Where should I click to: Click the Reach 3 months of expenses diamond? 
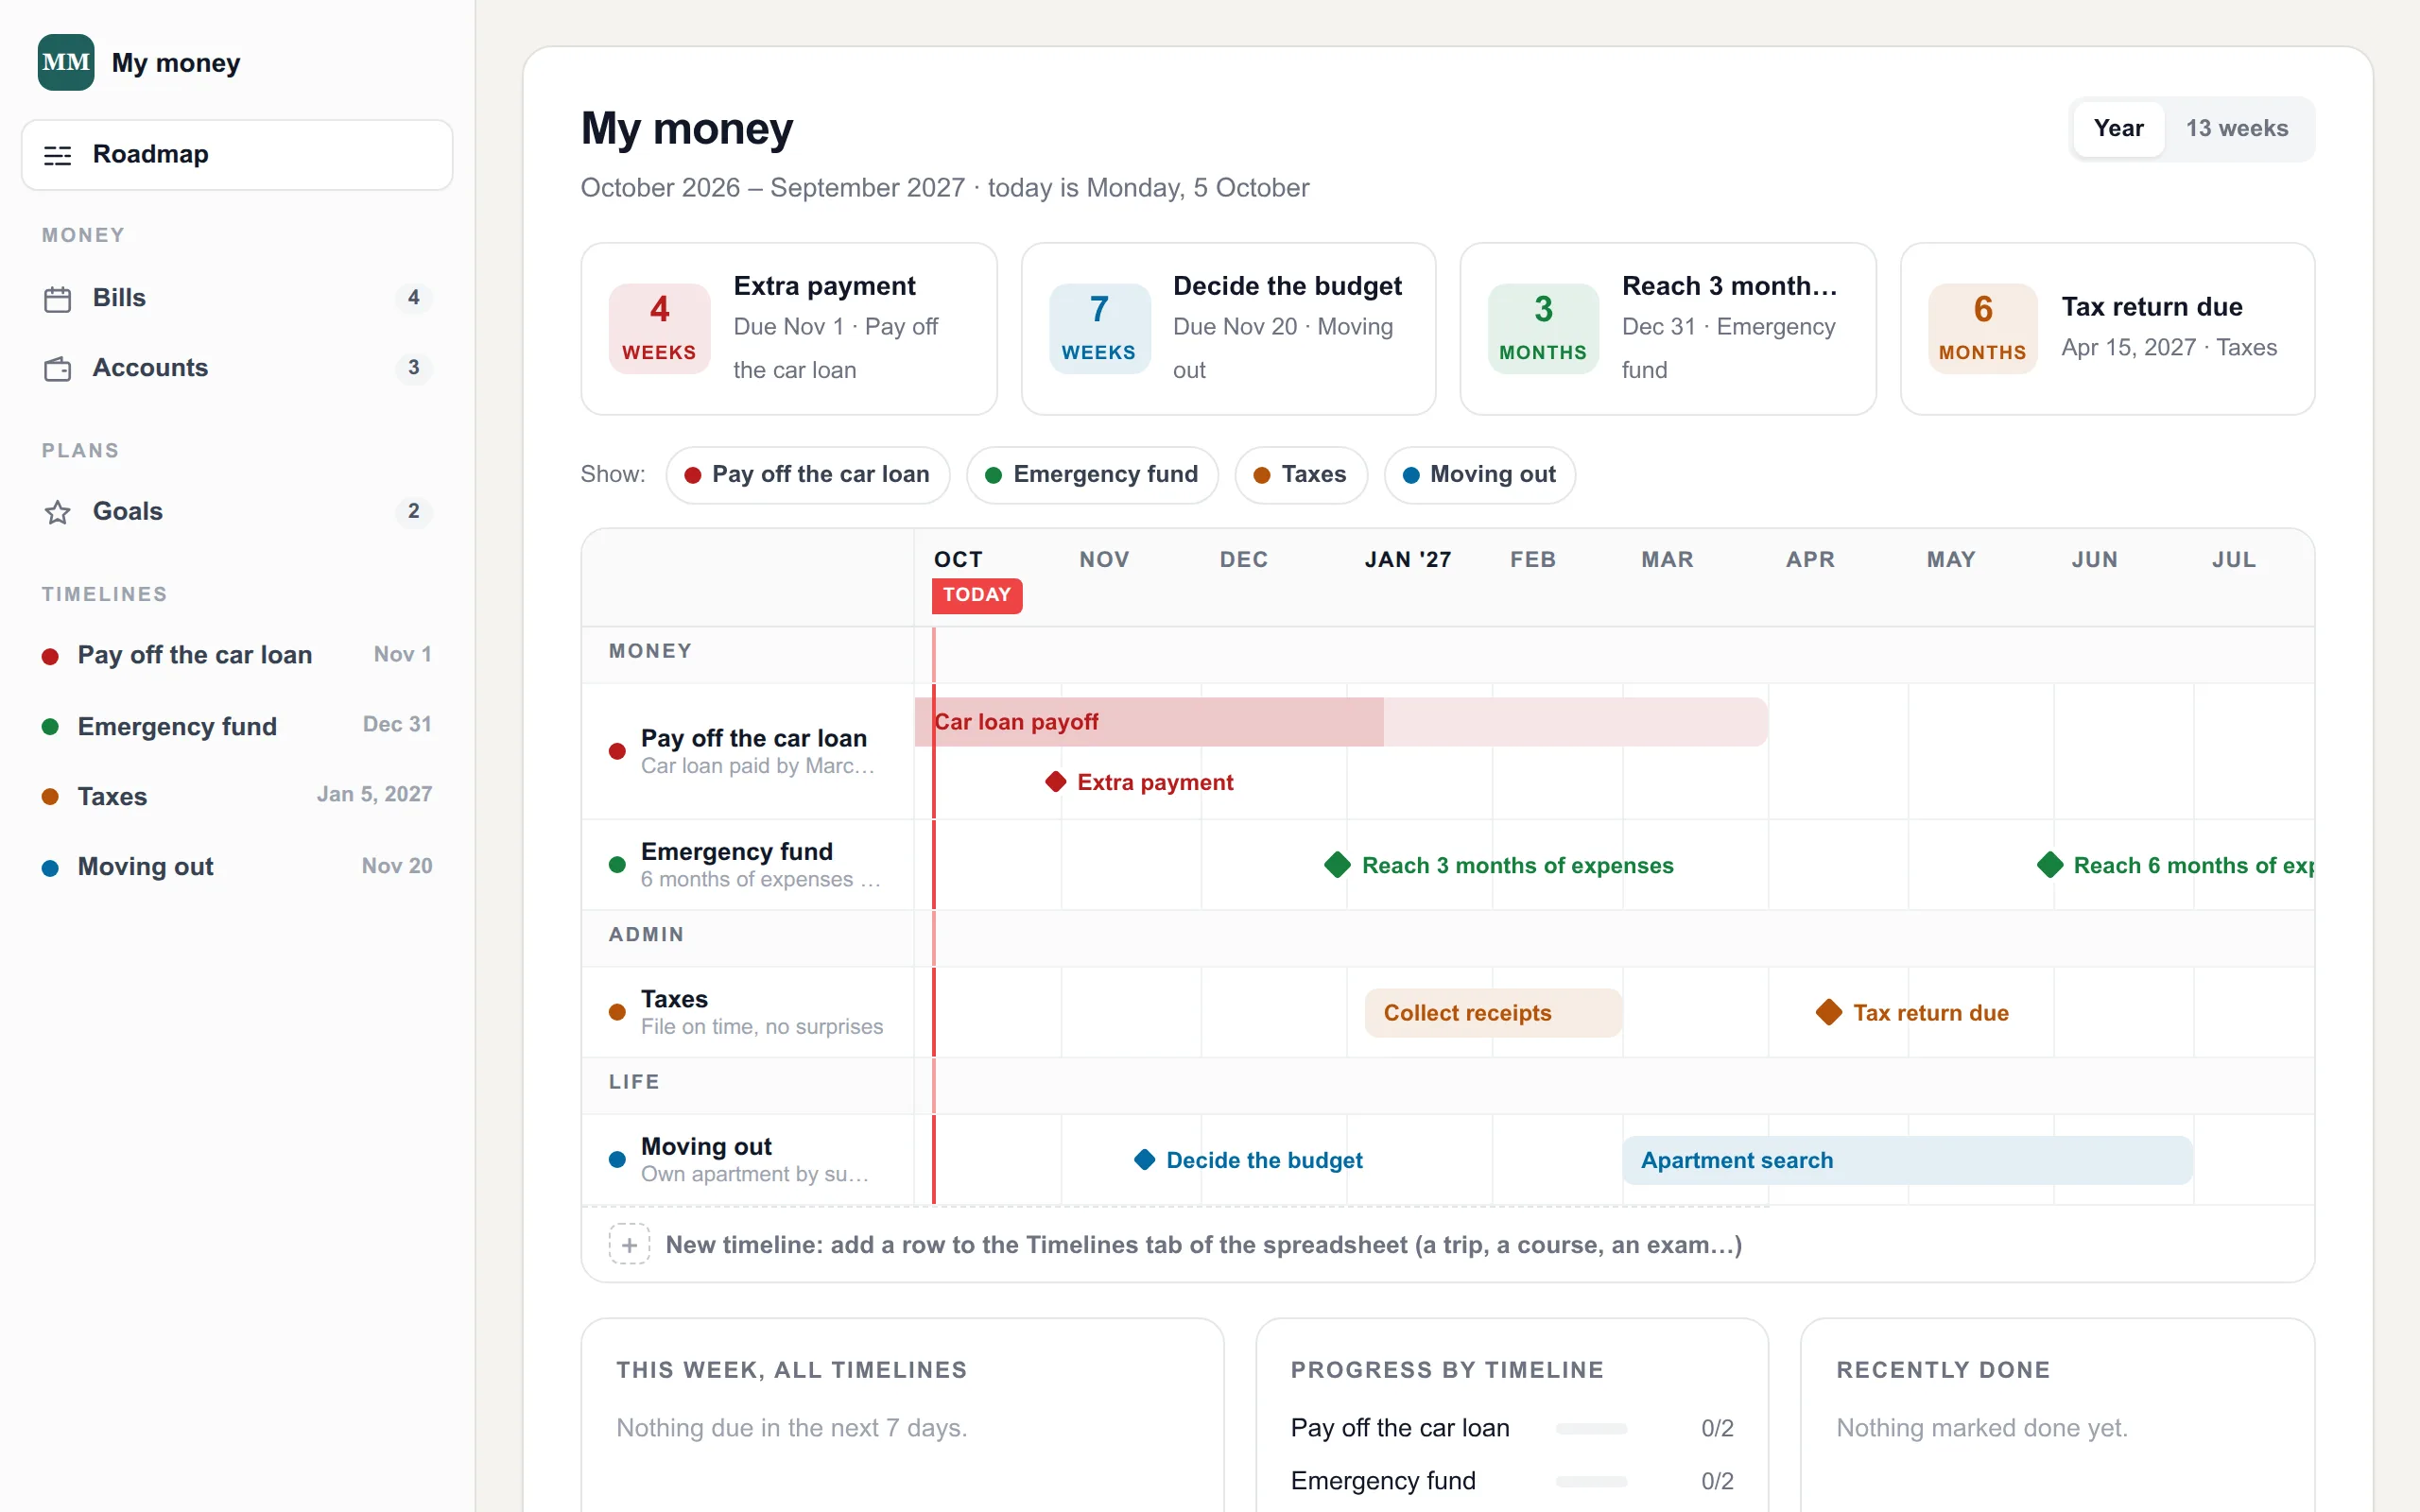[1337, 865]
